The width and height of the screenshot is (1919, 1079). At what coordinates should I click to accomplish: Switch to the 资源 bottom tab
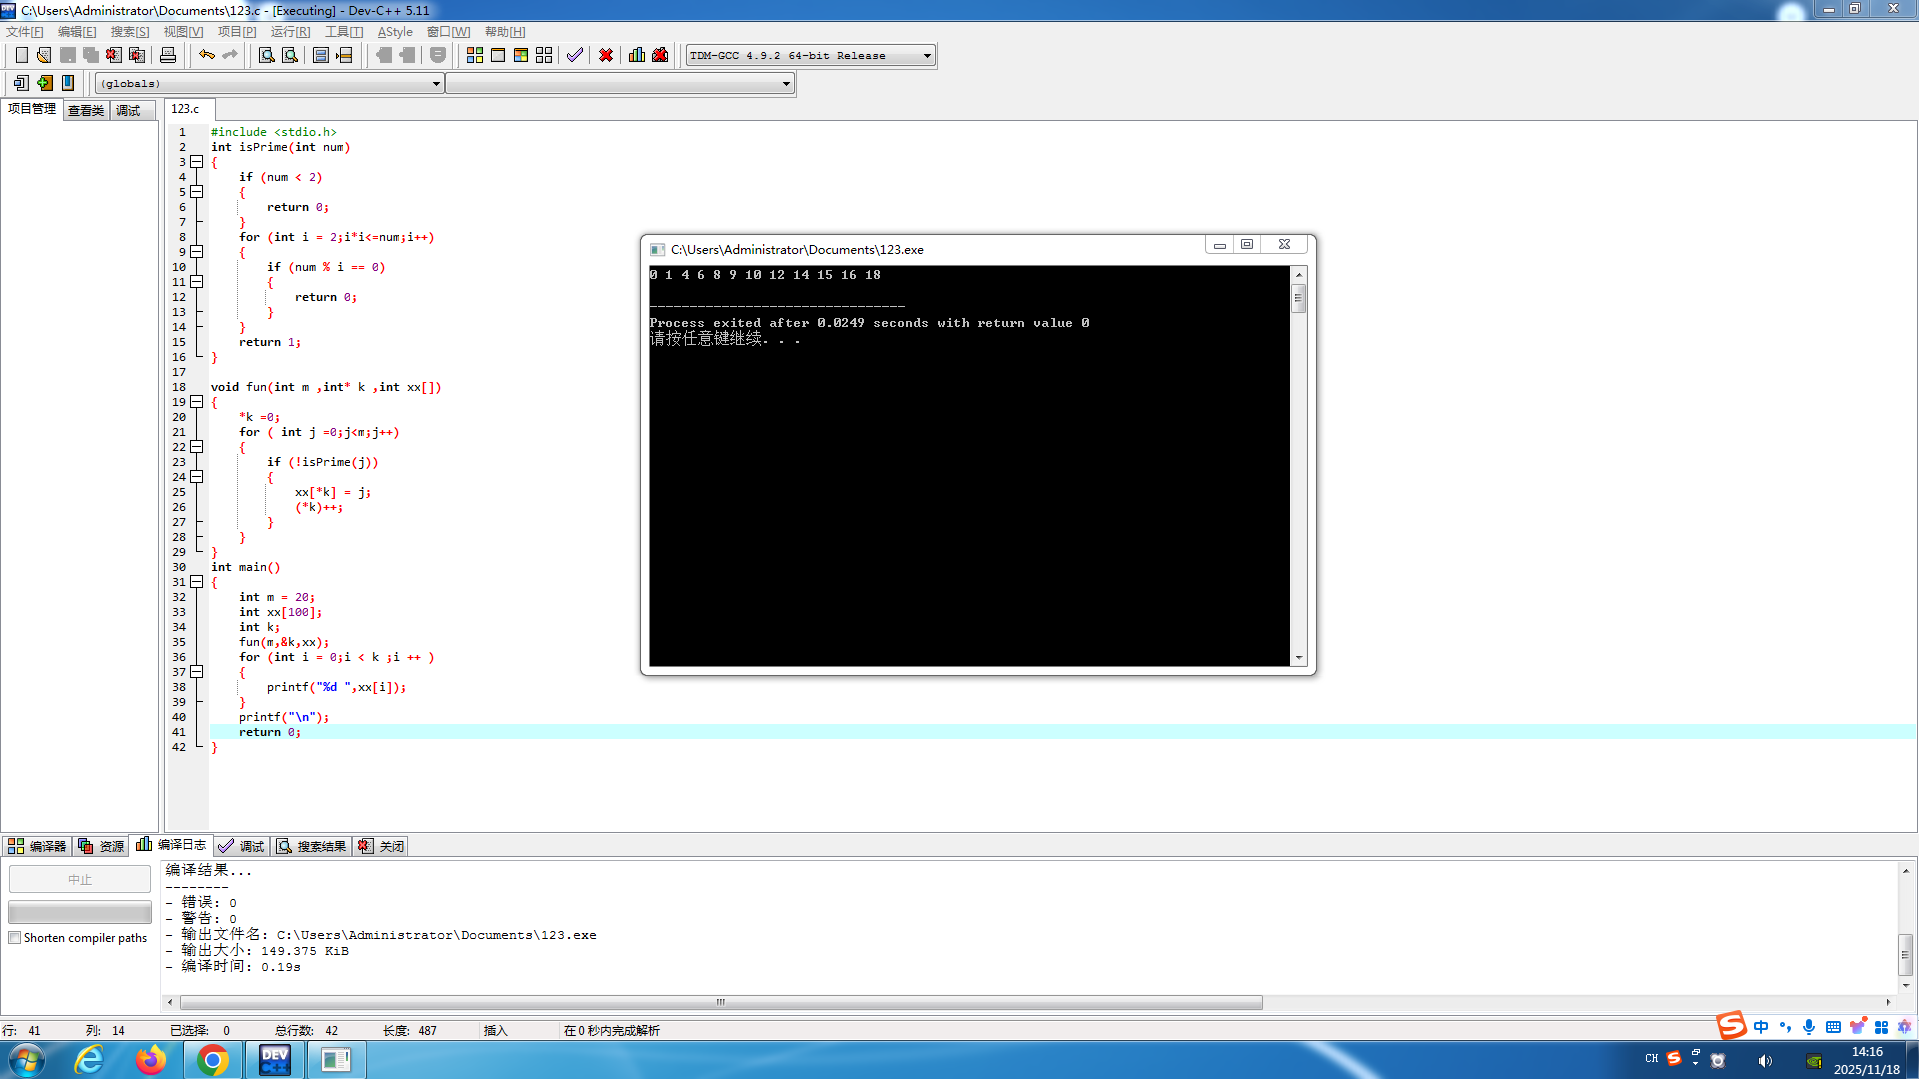click(101, 846)
